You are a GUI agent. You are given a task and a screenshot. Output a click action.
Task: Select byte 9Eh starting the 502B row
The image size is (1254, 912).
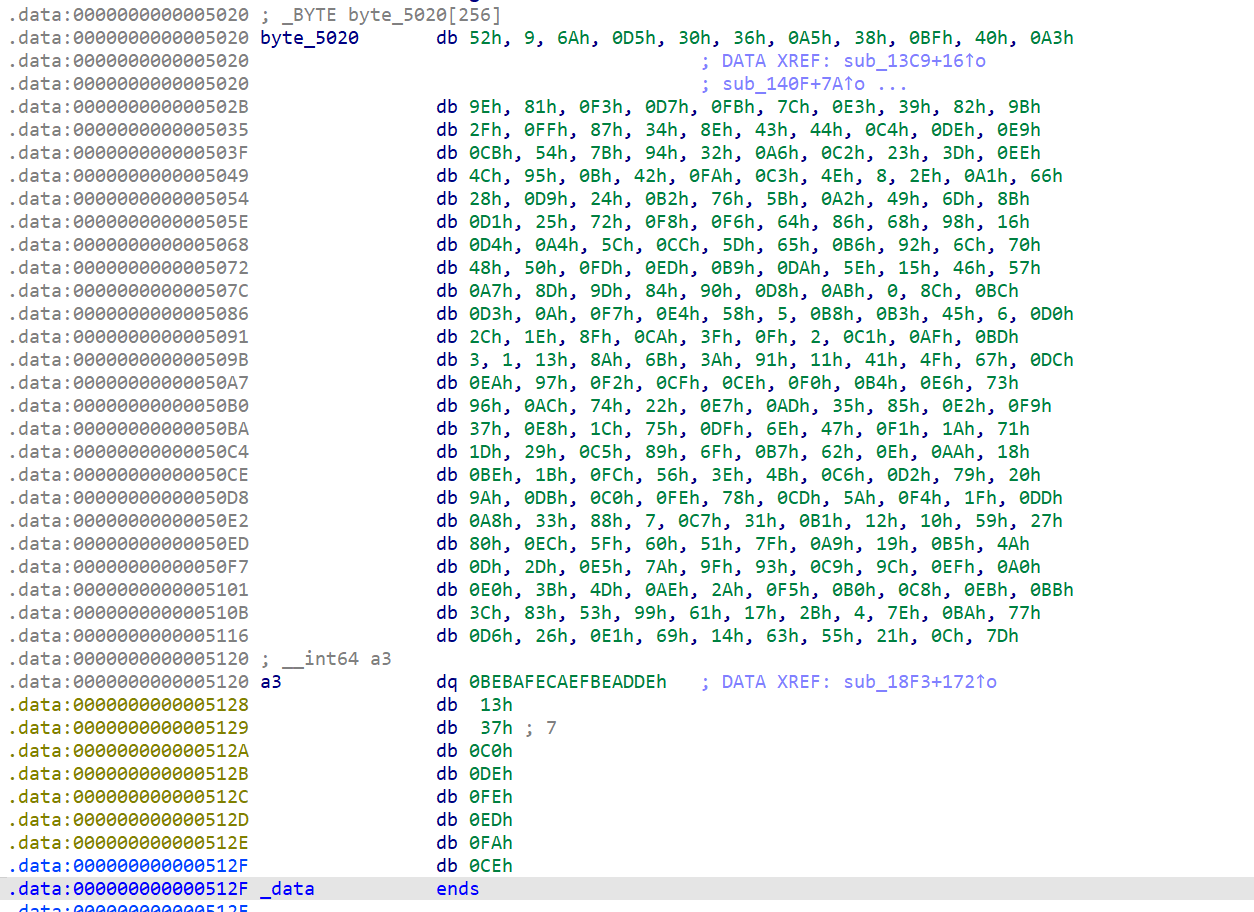click(x=485, y=107)
